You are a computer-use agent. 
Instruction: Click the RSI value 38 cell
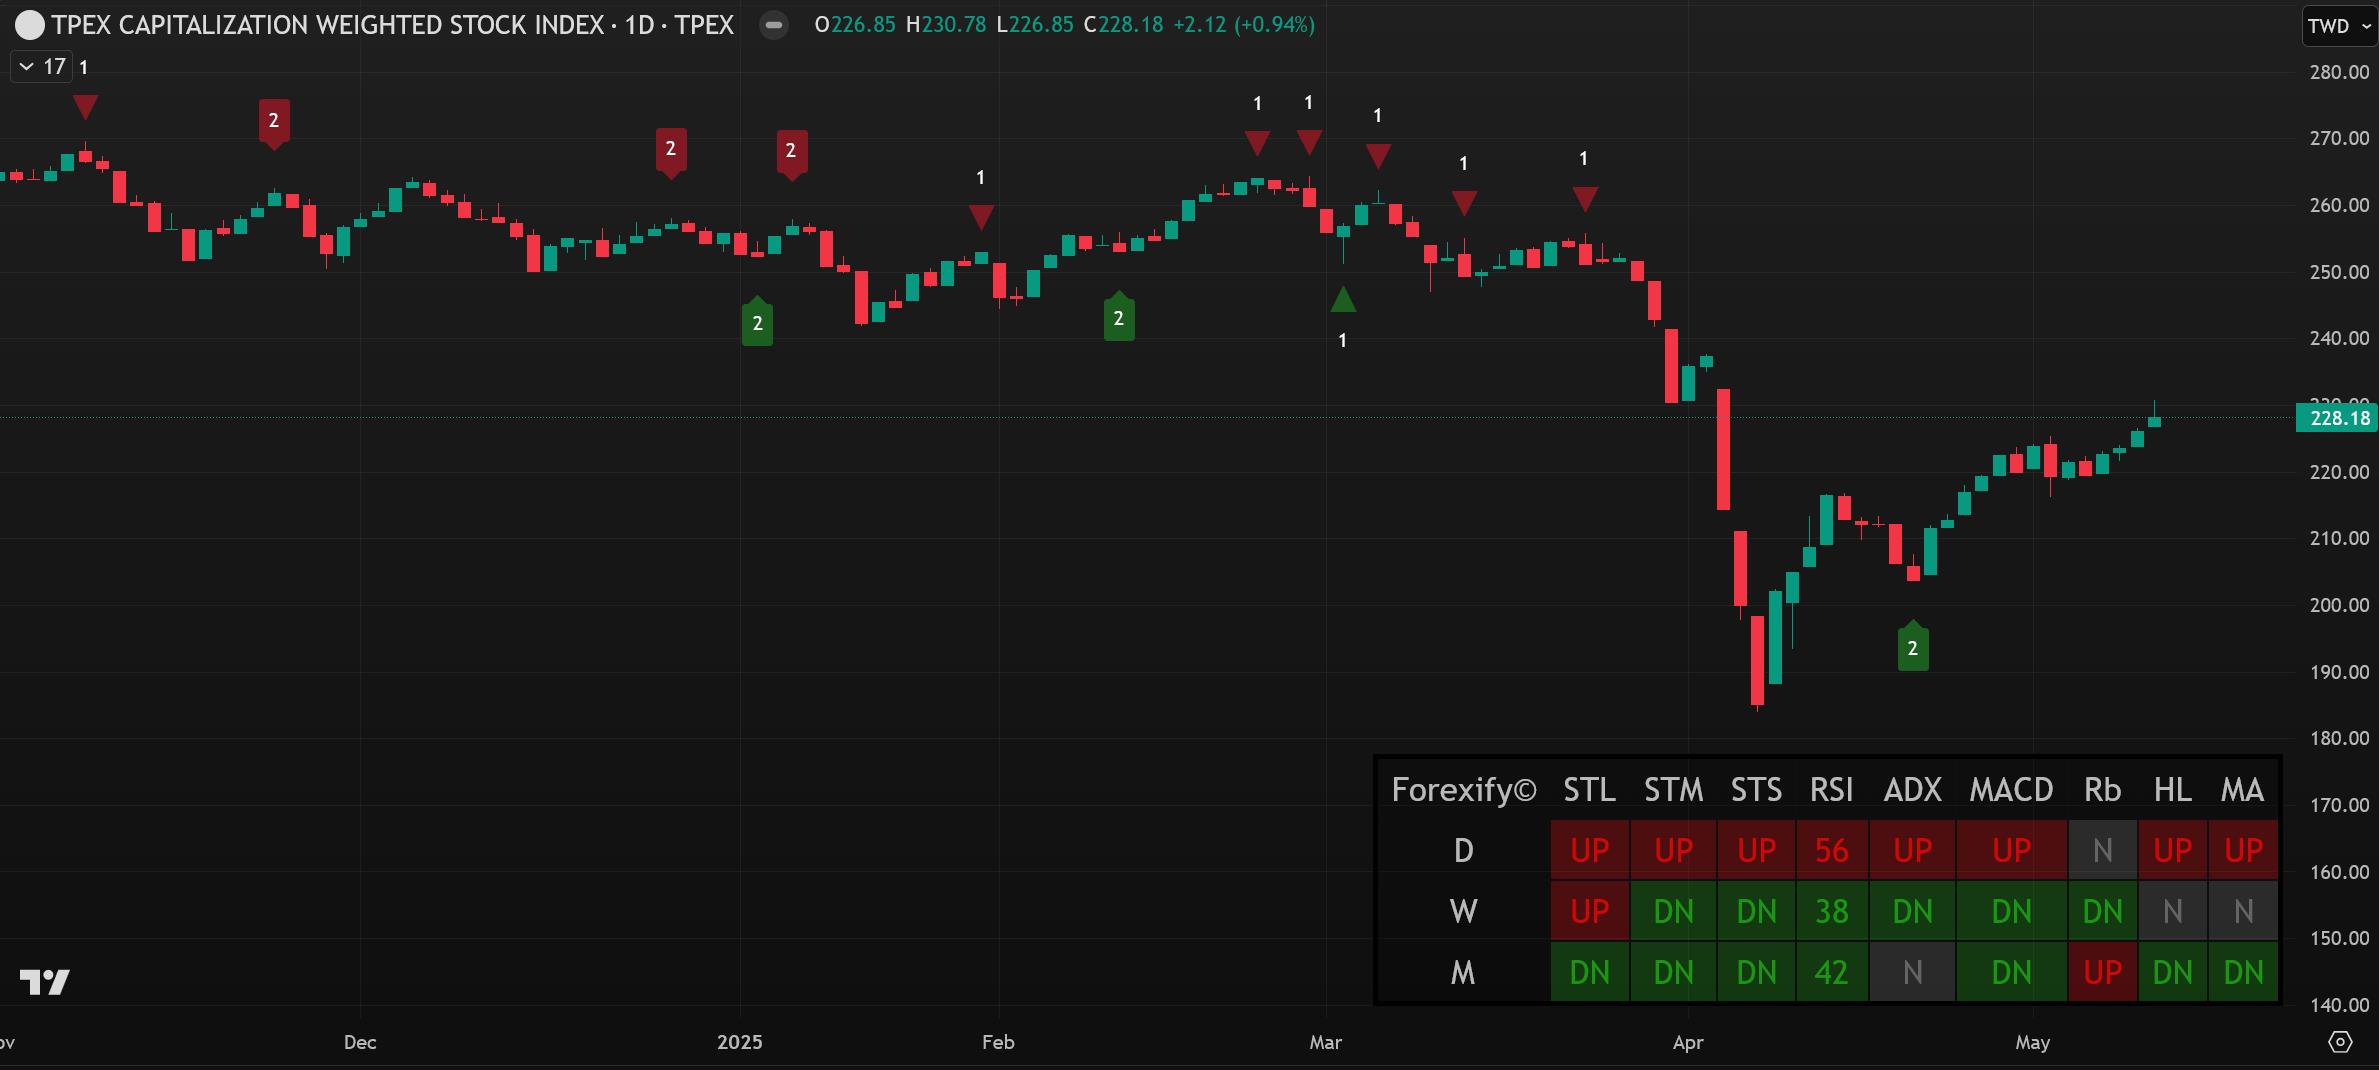(x=1831, y=911)
